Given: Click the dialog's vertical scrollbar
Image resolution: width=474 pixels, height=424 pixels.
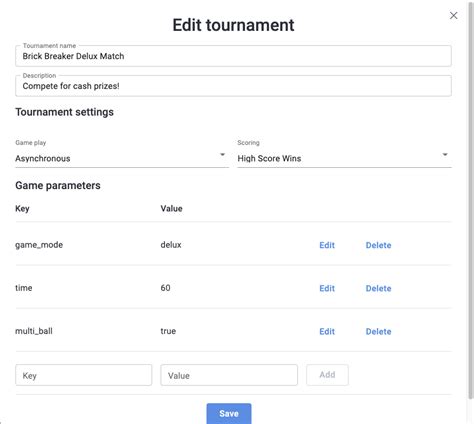Looking at the screenshot, I should 470,200.
